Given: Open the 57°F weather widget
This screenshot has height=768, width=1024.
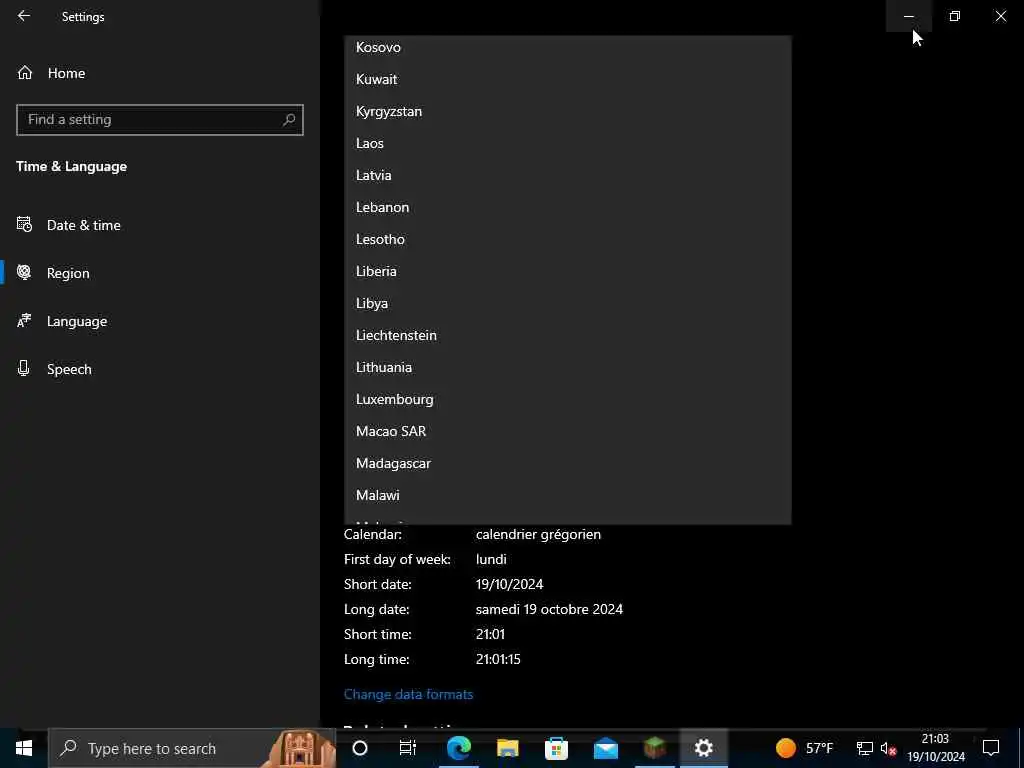Looking at the screenshot, I should (804, 748).
